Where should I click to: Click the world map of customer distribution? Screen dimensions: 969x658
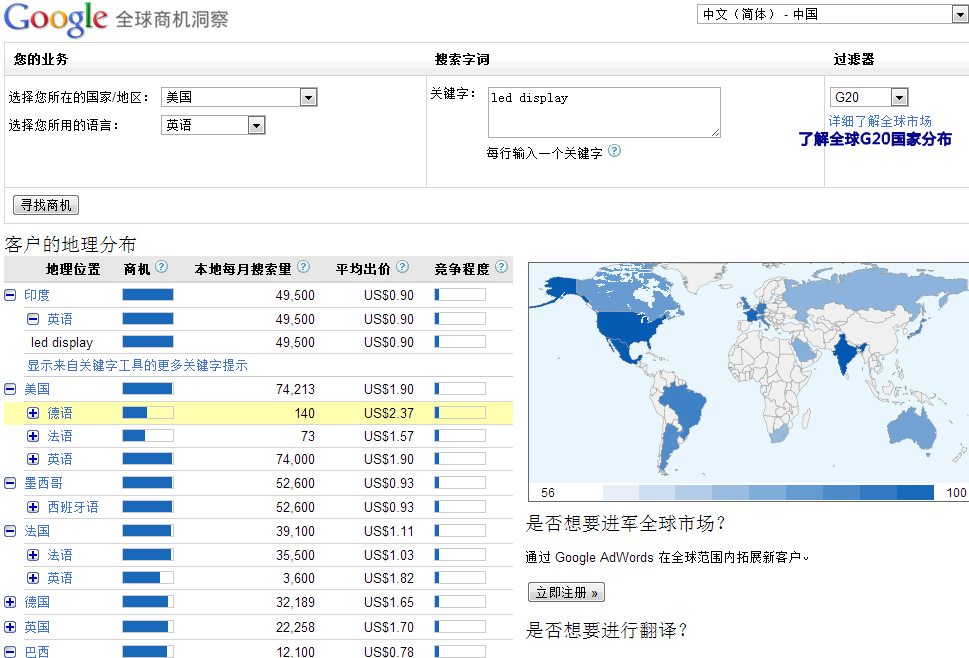(x=748, y=371)
